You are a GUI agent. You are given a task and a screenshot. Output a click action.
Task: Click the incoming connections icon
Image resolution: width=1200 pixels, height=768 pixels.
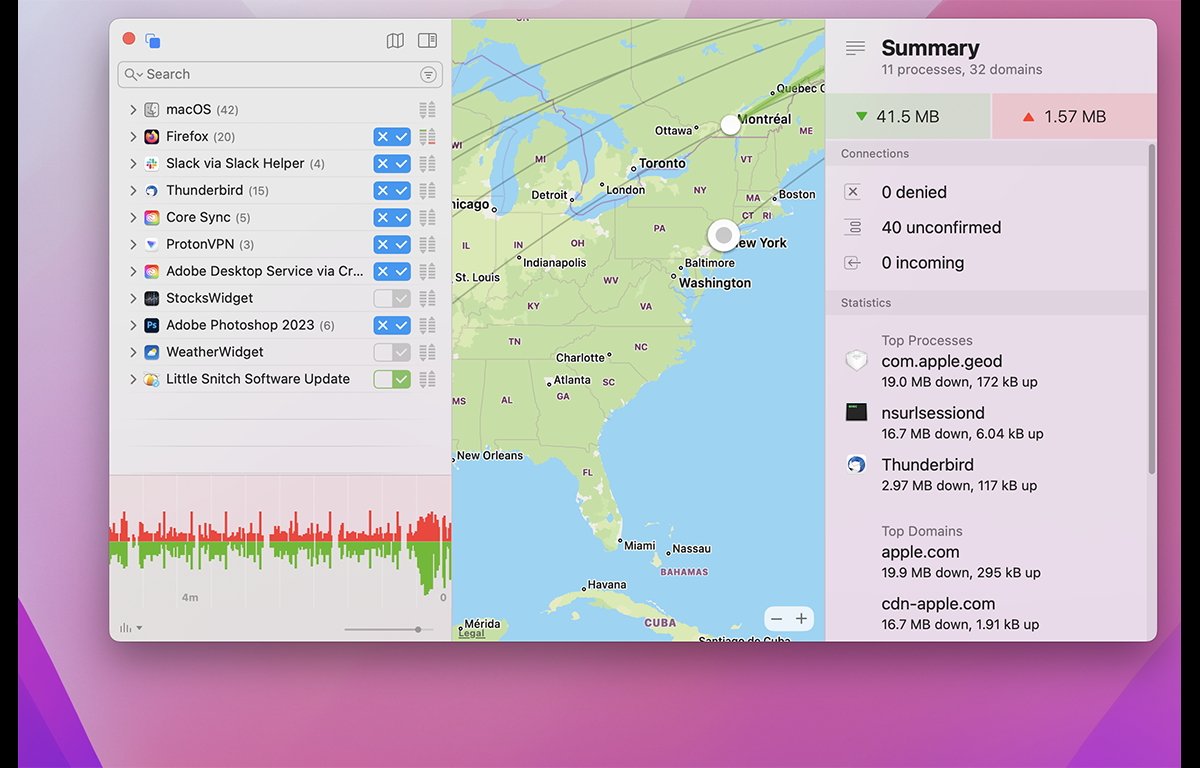[853, 263]
